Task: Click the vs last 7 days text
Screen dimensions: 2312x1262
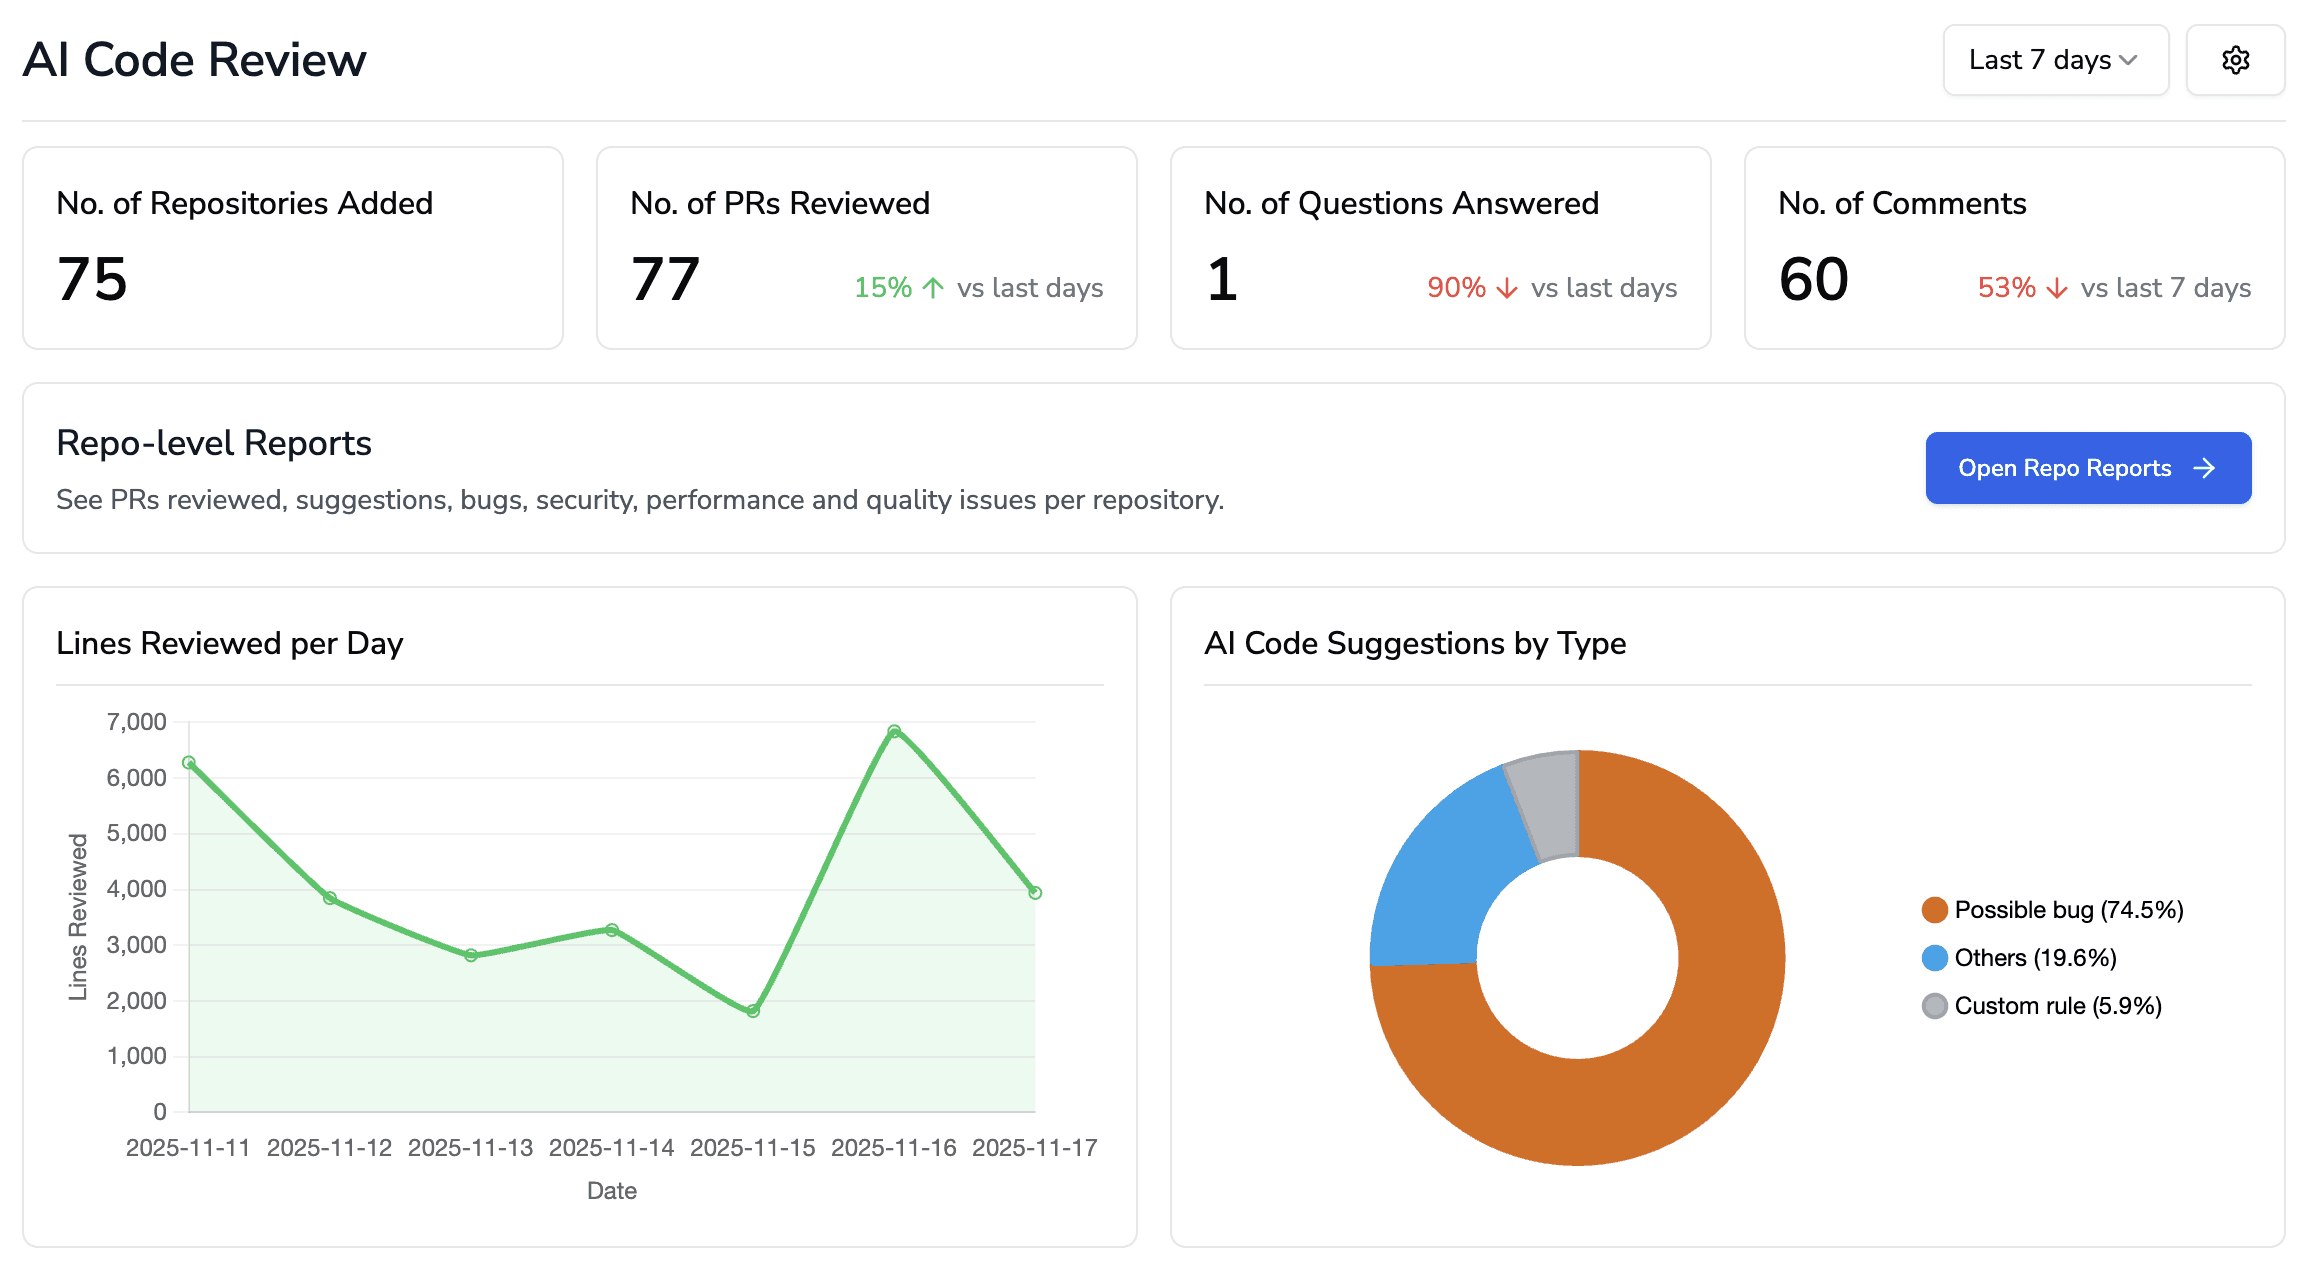Action: 2166,288
